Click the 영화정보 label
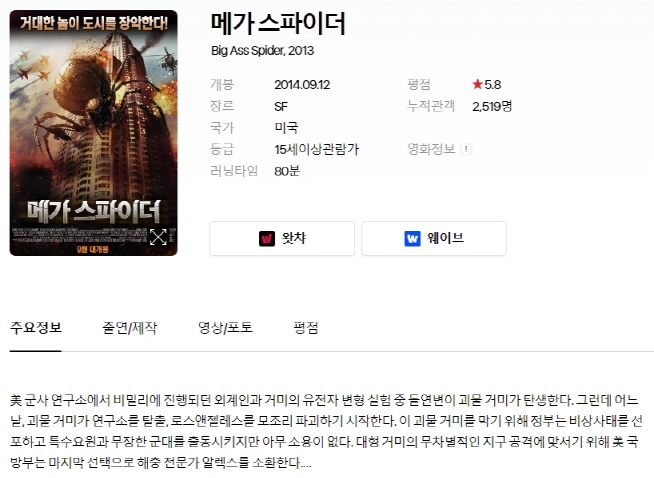The image size is (654, 478). [431, 149]
